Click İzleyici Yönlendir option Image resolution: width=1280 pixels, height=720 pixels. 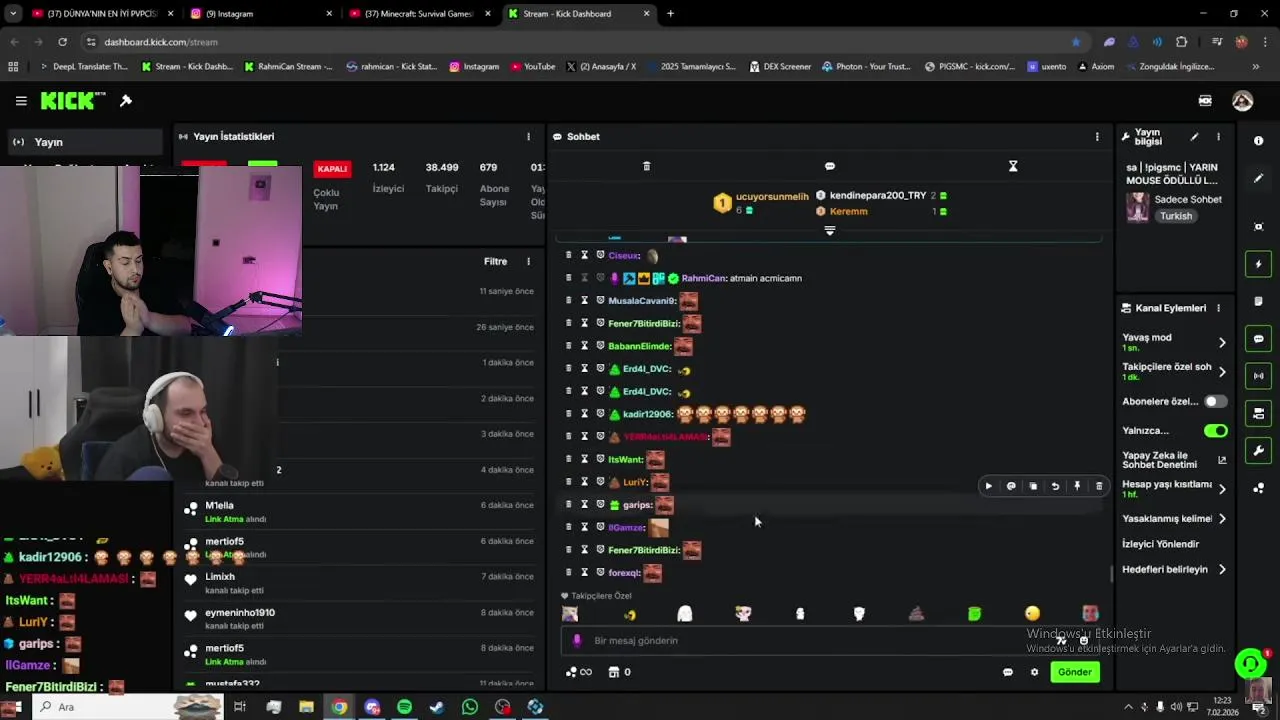point(1160,544)
